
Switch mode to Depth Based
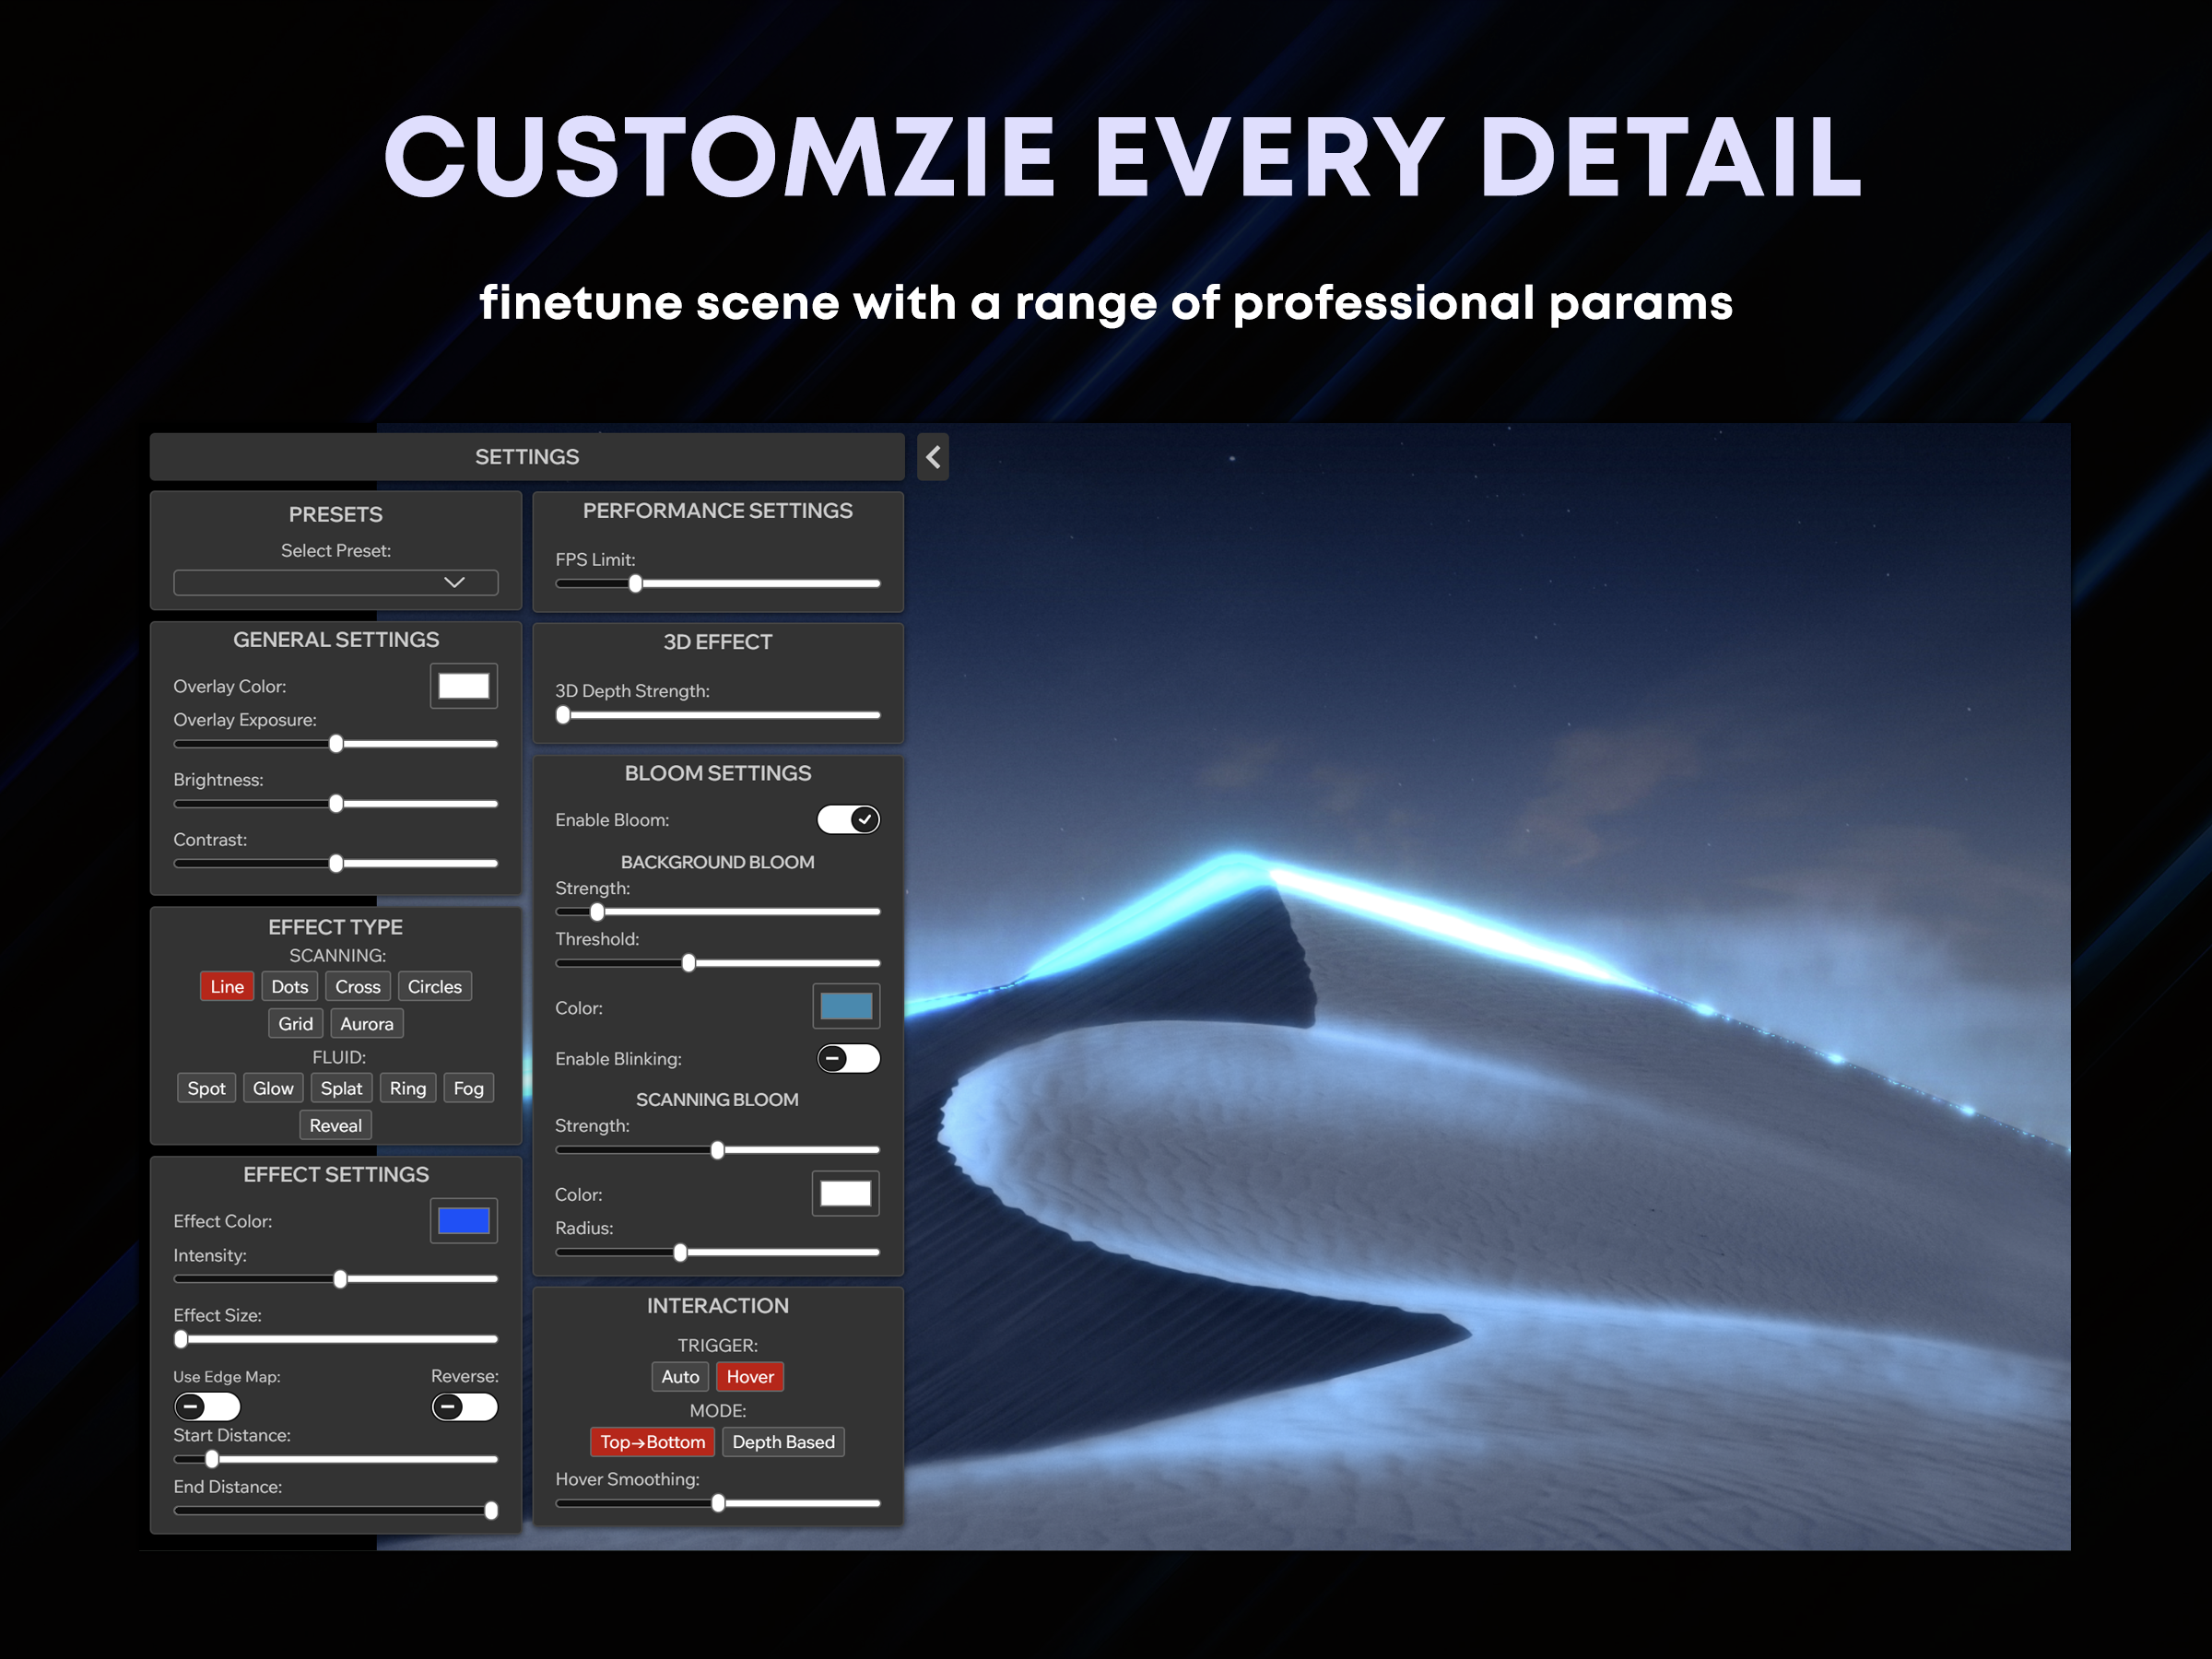point(783,1441)
